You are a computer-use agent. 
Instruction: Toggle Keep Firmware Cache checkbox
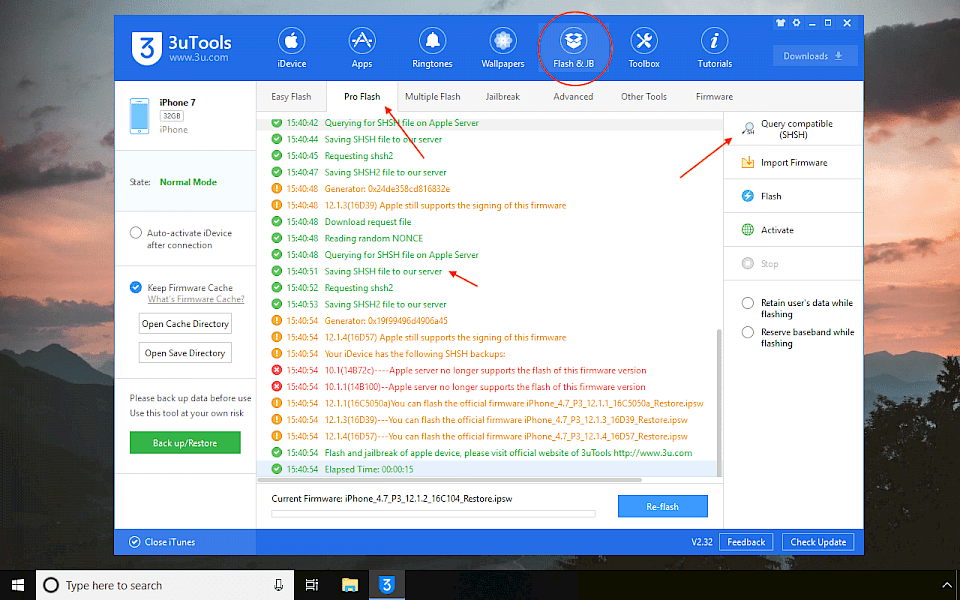click(136, 287)
